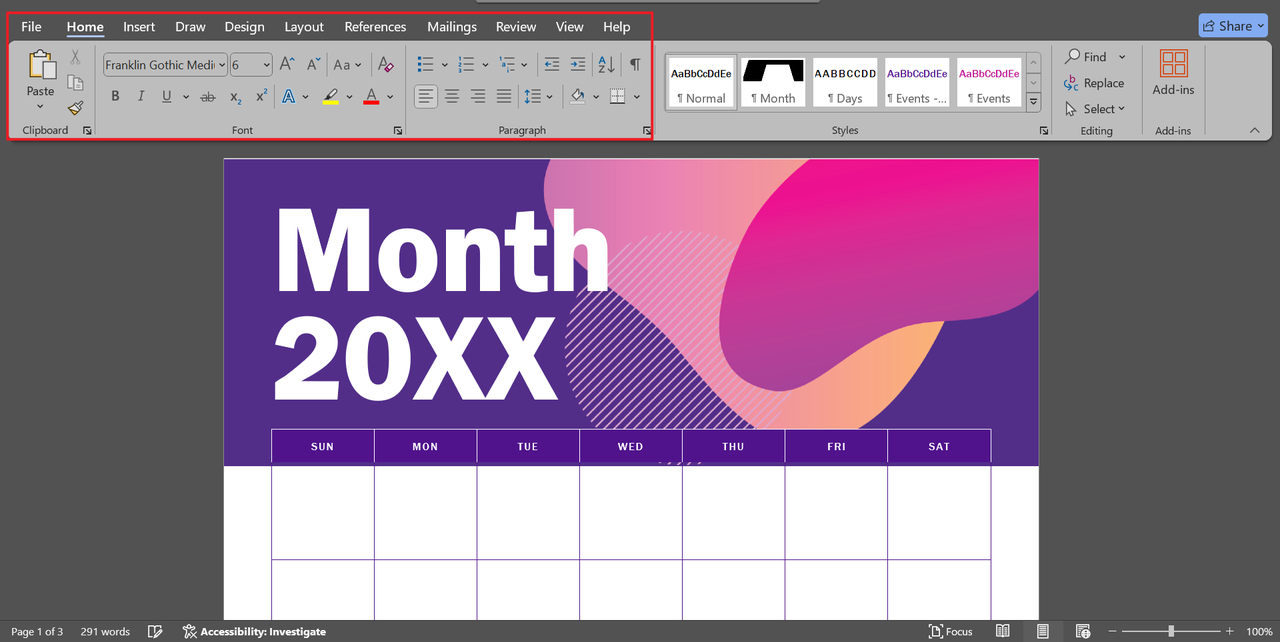Open the Font dialog launcher
The height and width of the screenshot is (642, 1280).
pyautogui.click(x=398, y=130)
